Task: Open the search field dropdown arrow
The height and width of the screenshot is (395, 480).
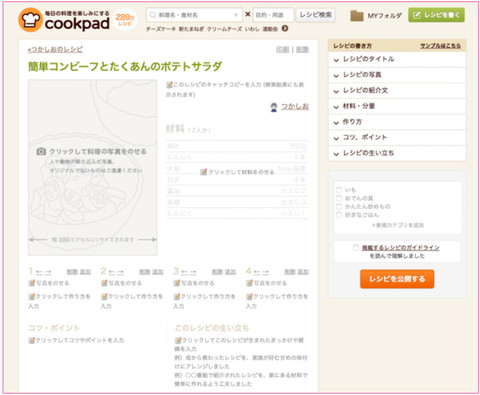Action: click(236, 15)
